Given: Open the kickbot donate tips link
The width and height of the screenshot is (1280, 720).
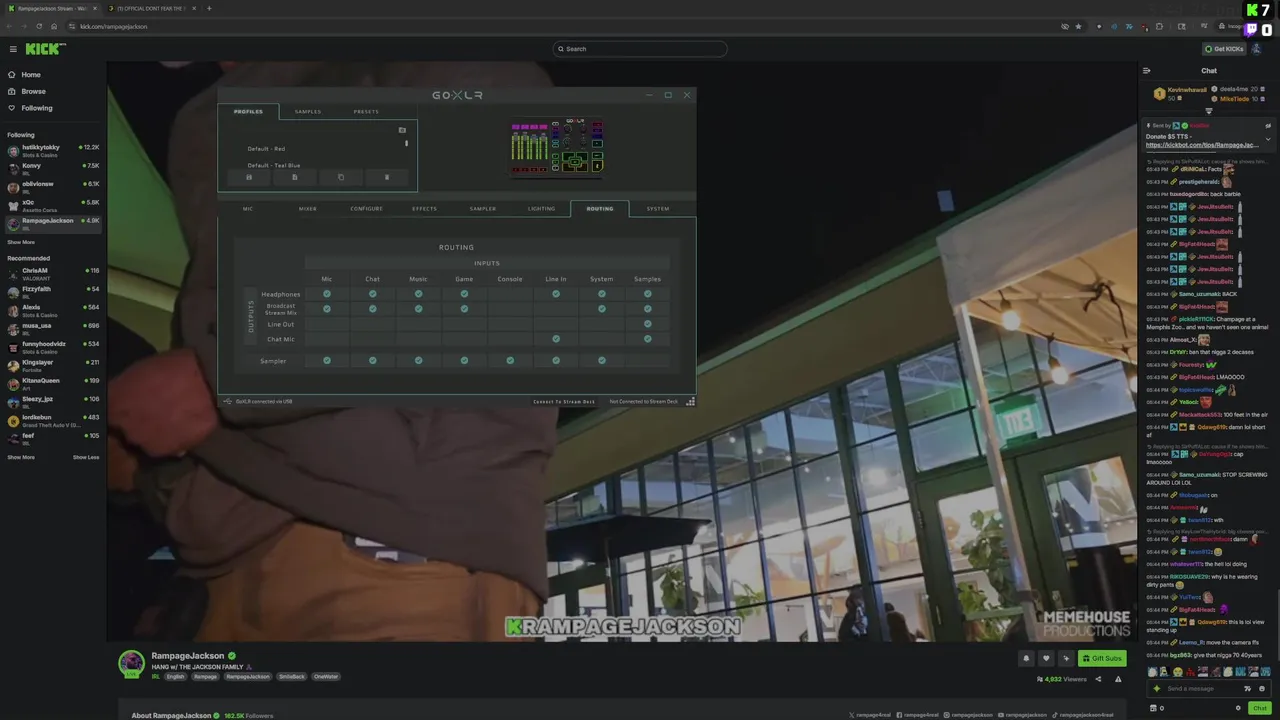Looking at the screenshot, I should [x=1202, y=145].
